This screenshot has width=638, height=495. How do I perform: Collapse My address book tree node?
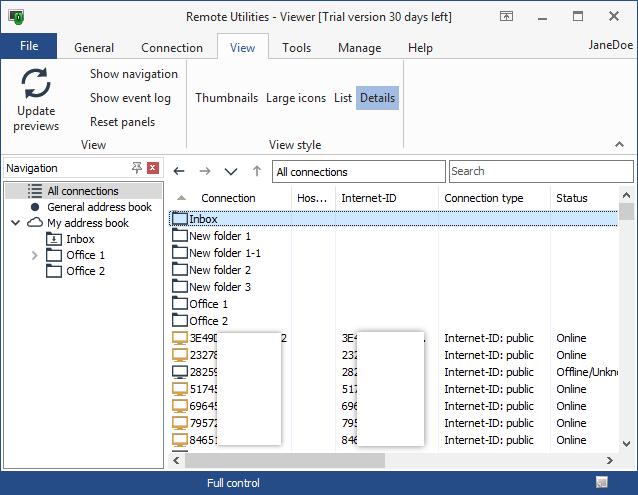click(15, 222)
